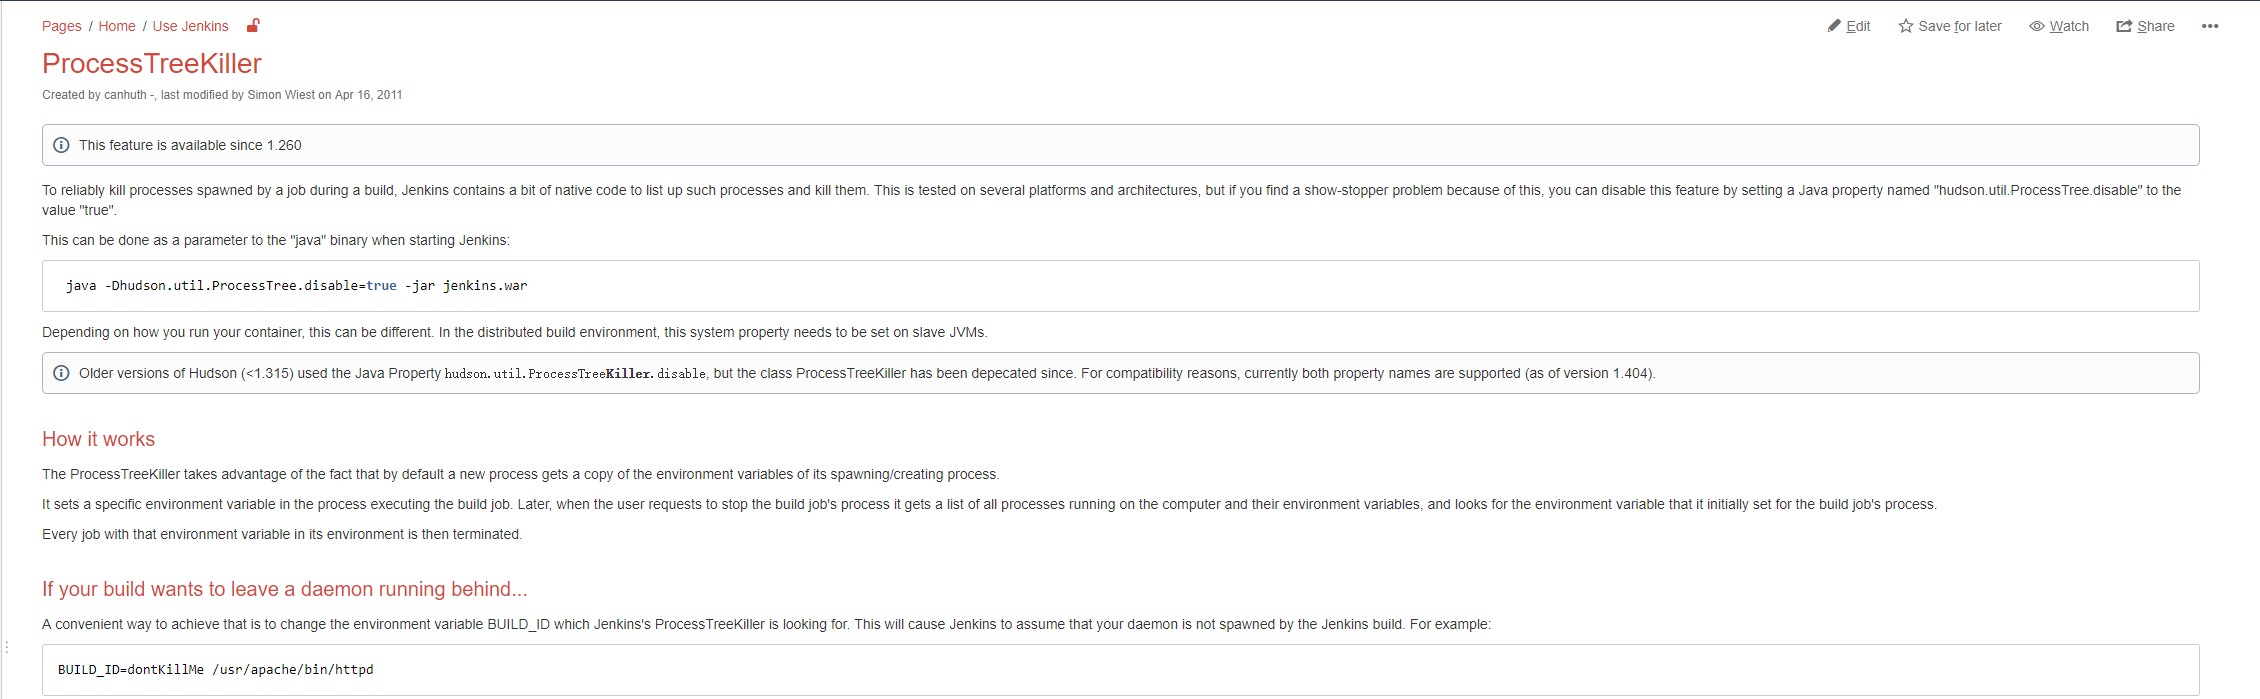This screenshot has width=2260, height=699.
Task: Click info icon beside 'available since 1.260'
Action: tap(61, 145)
